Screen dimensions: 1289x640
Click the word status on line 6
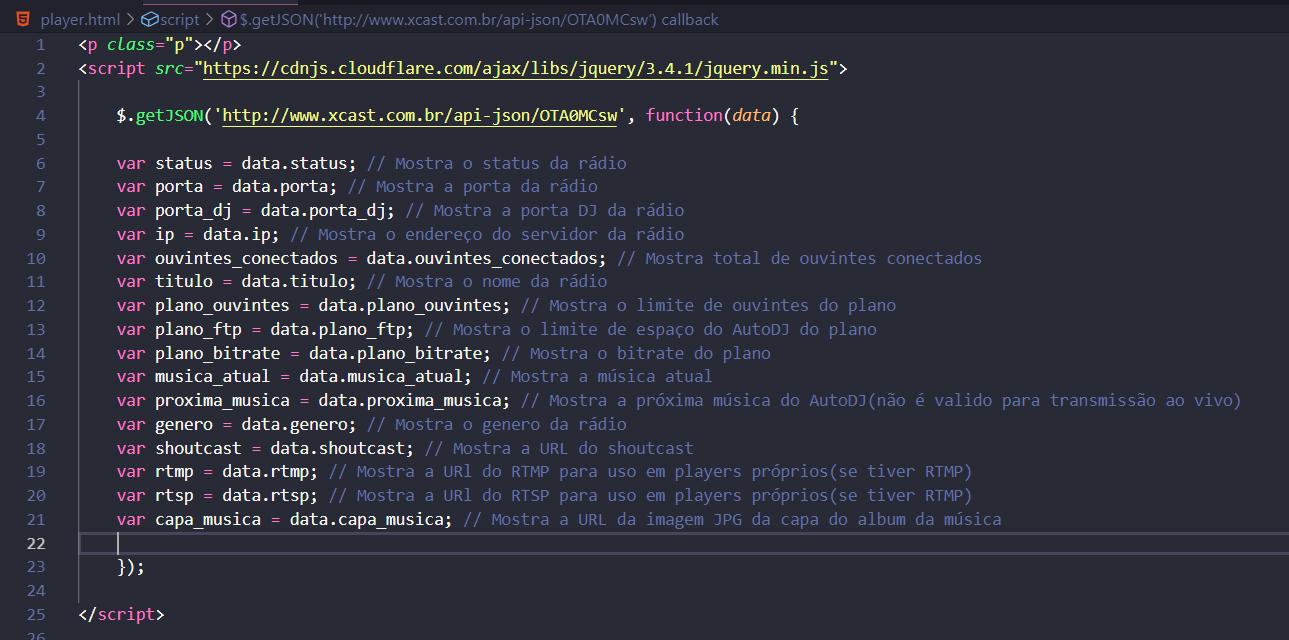tap(184, 163)
